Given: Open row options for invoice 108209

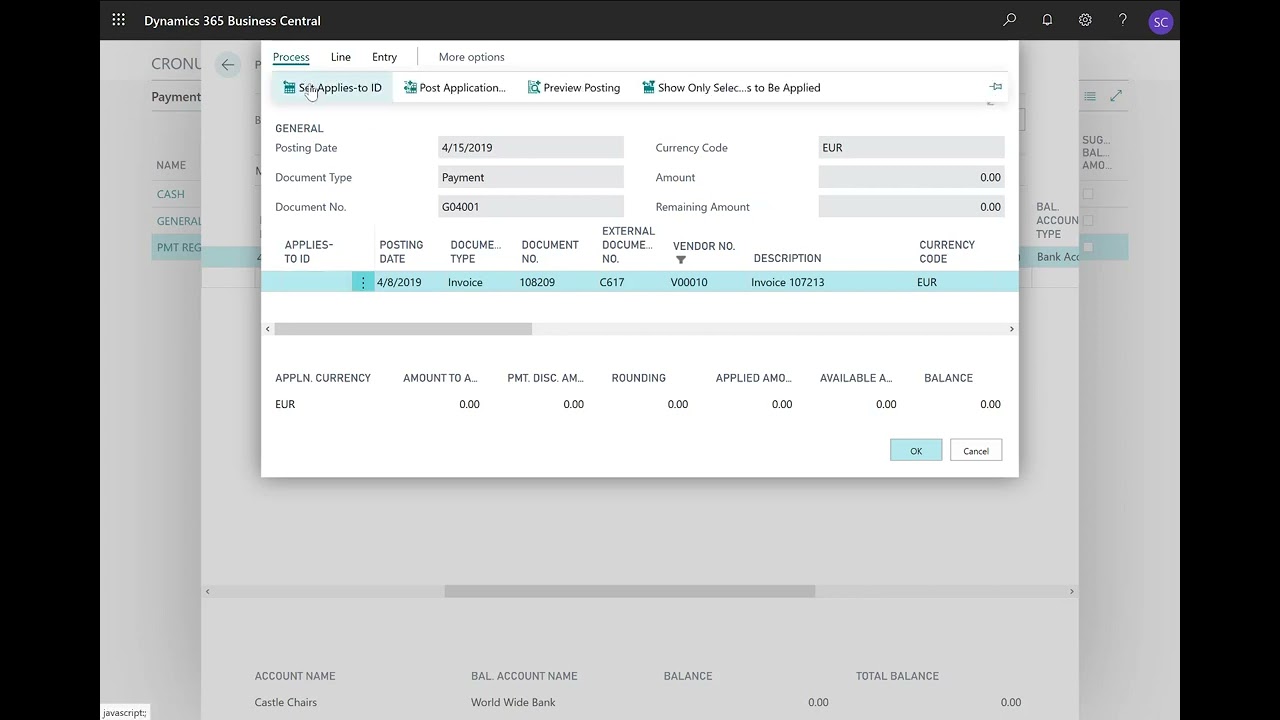Looking at the screenshot, I should pos(363,282).
